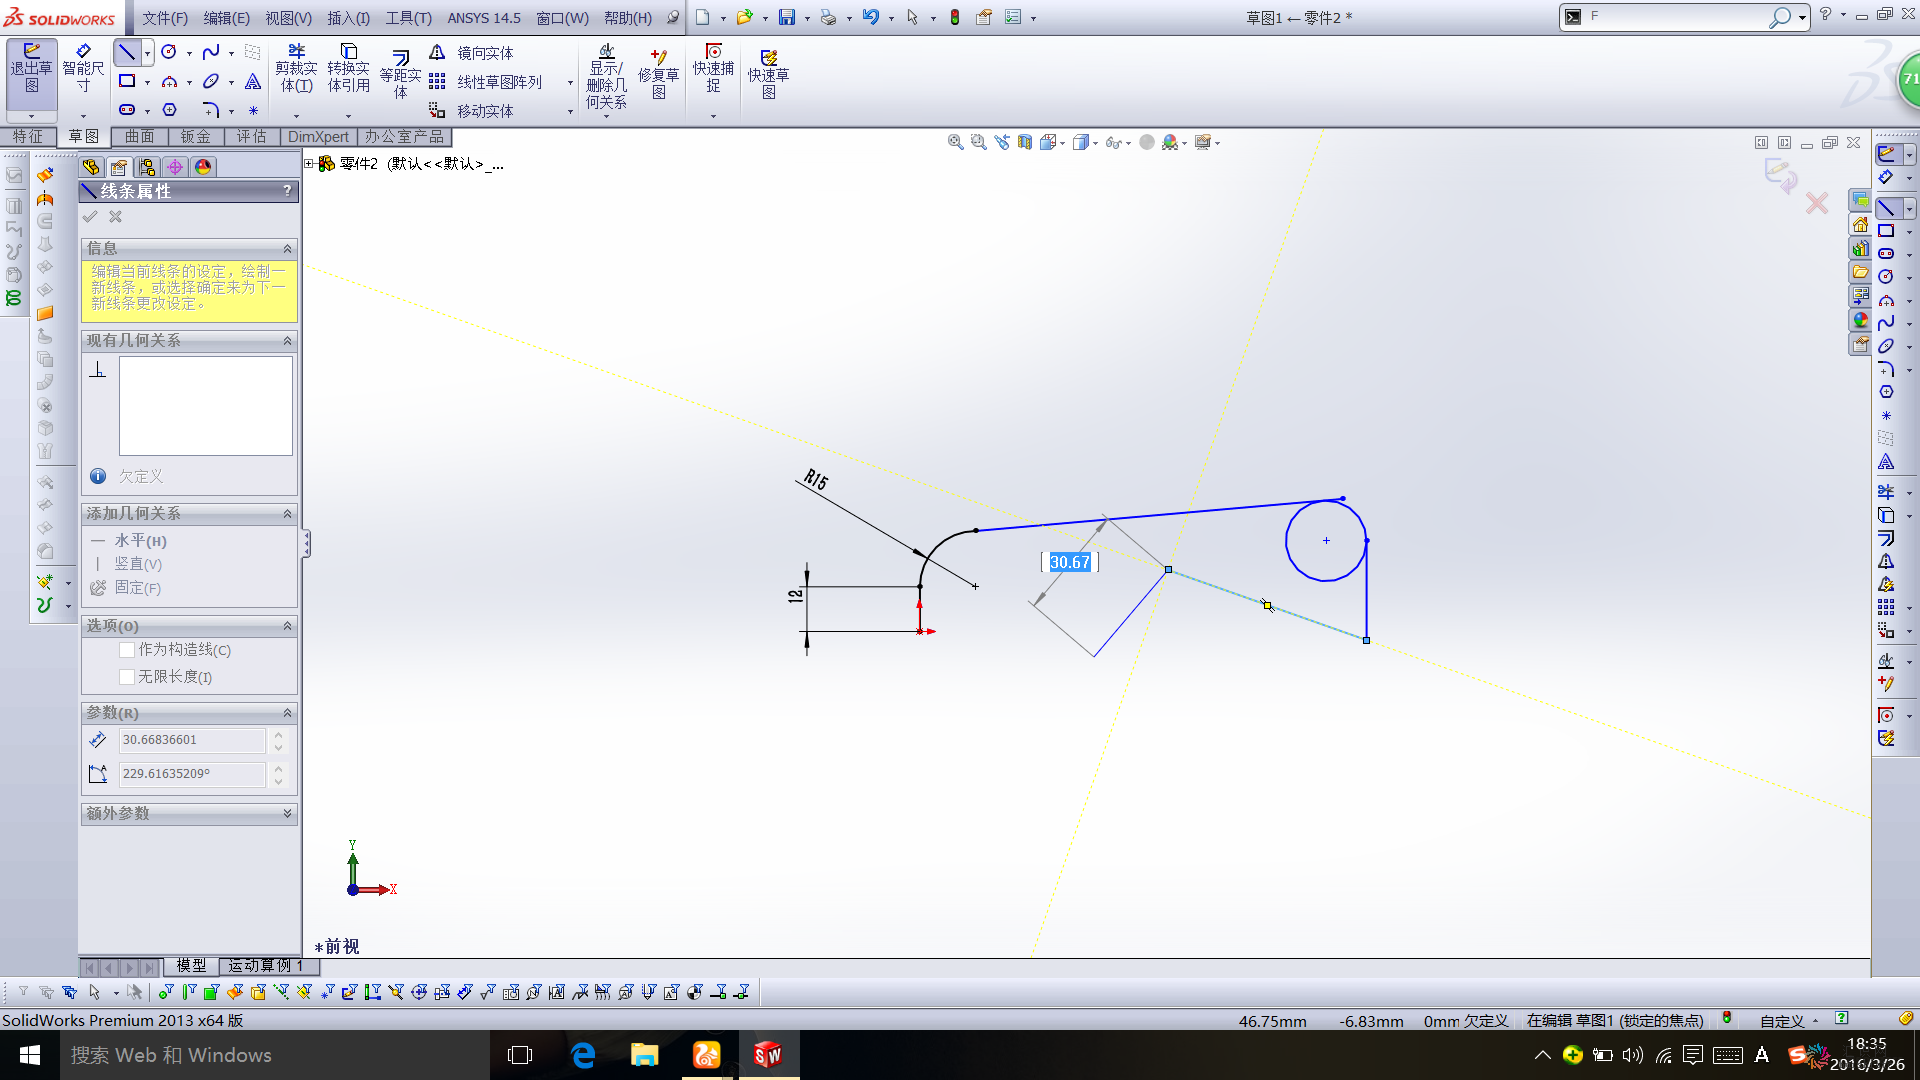Collapse the 参数(R) section

[288, 713]
